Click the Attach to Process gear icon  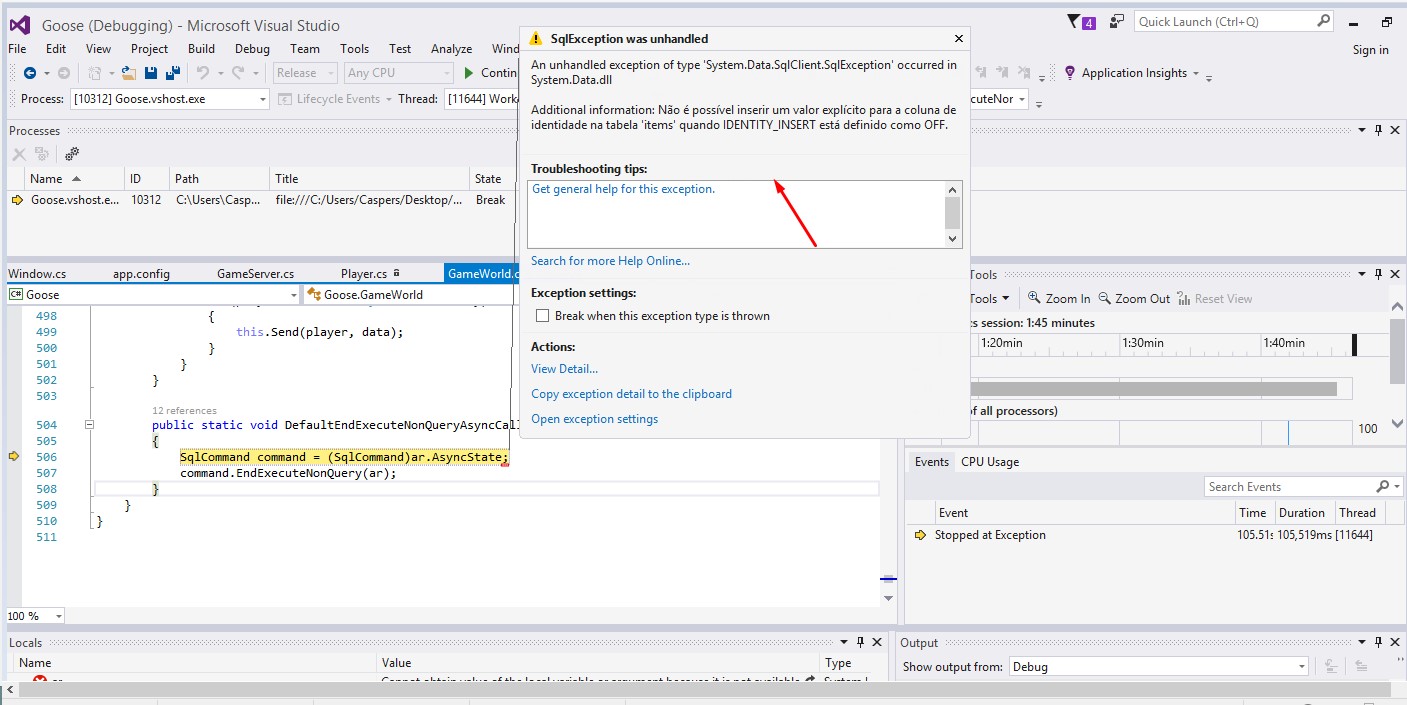point(72,154)
